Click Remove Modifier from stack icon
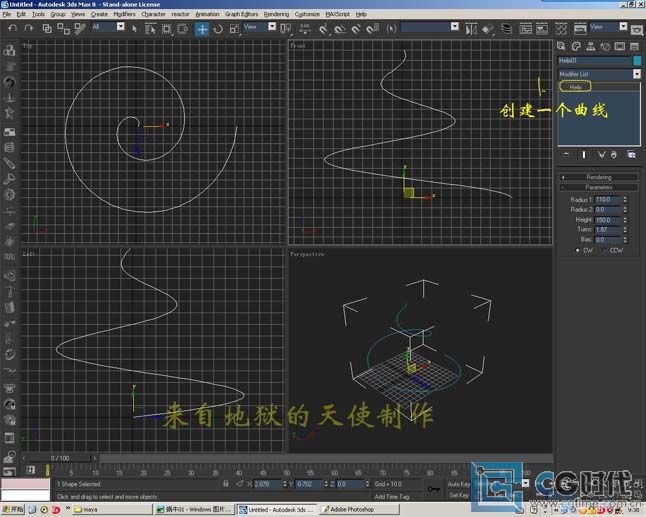 [614, 154]
